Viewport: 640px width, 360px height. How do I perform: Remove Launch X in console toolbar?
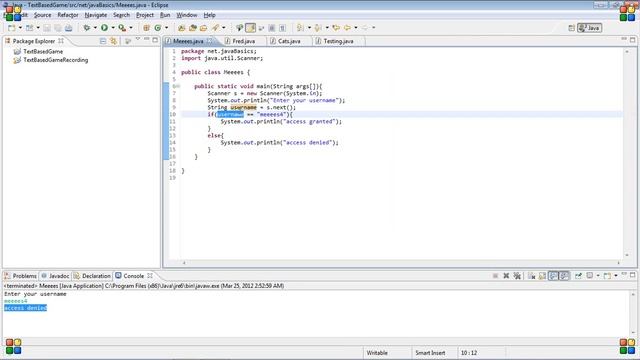pyautogui.click(x=506, y=276)
